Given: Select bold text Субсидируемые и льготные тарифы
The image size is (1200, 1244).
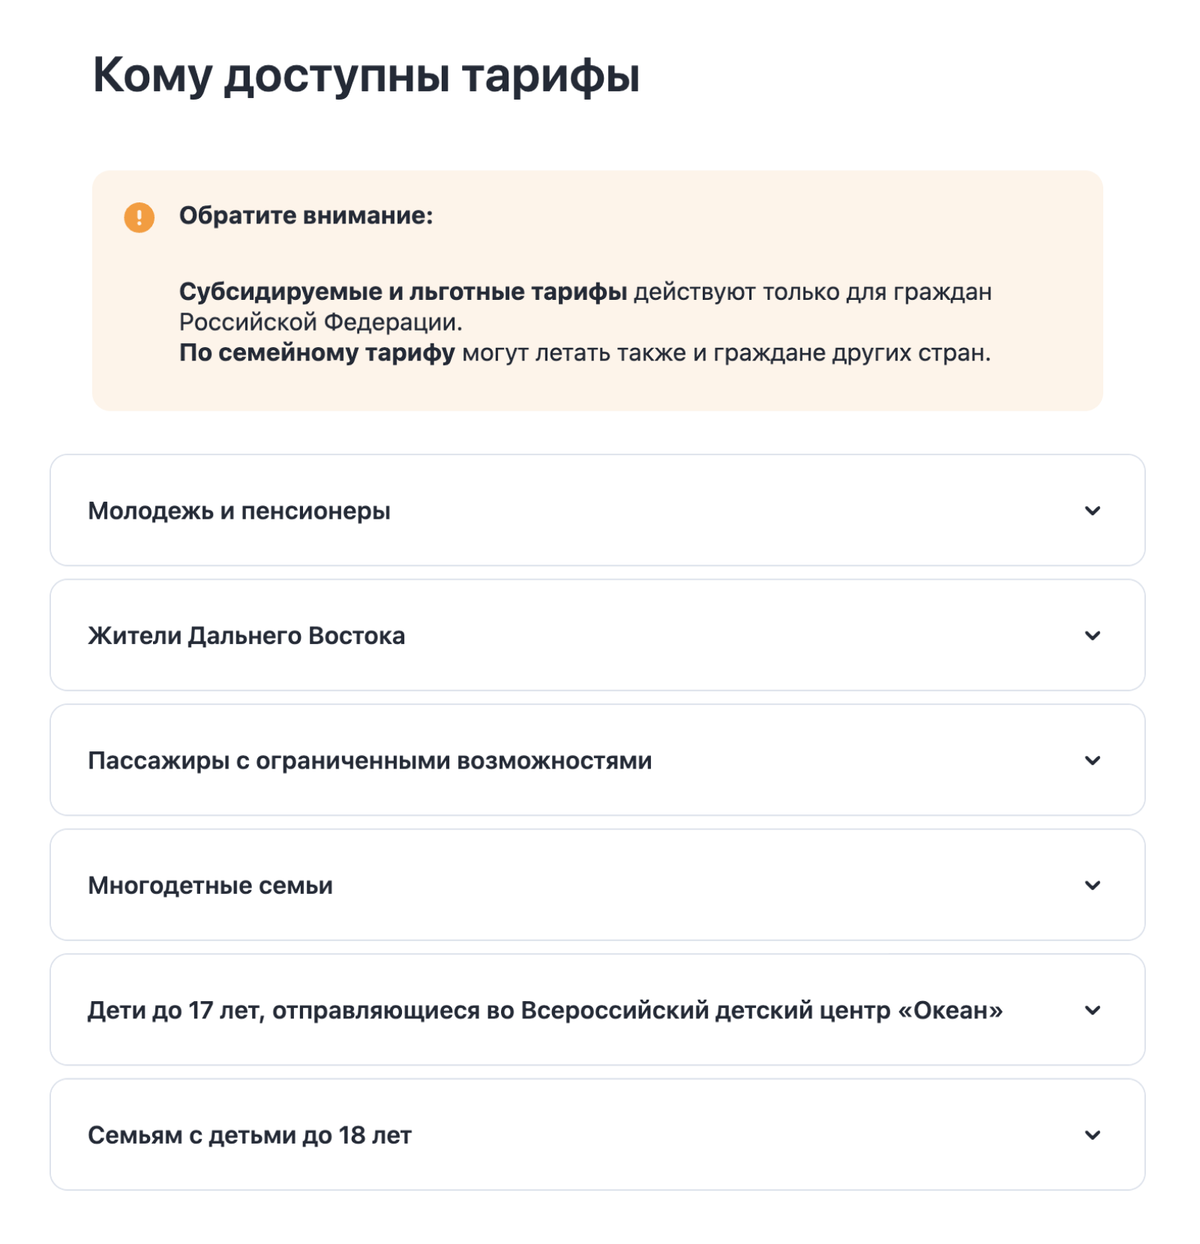Looking at the screenshot, I should pos(403,292).
